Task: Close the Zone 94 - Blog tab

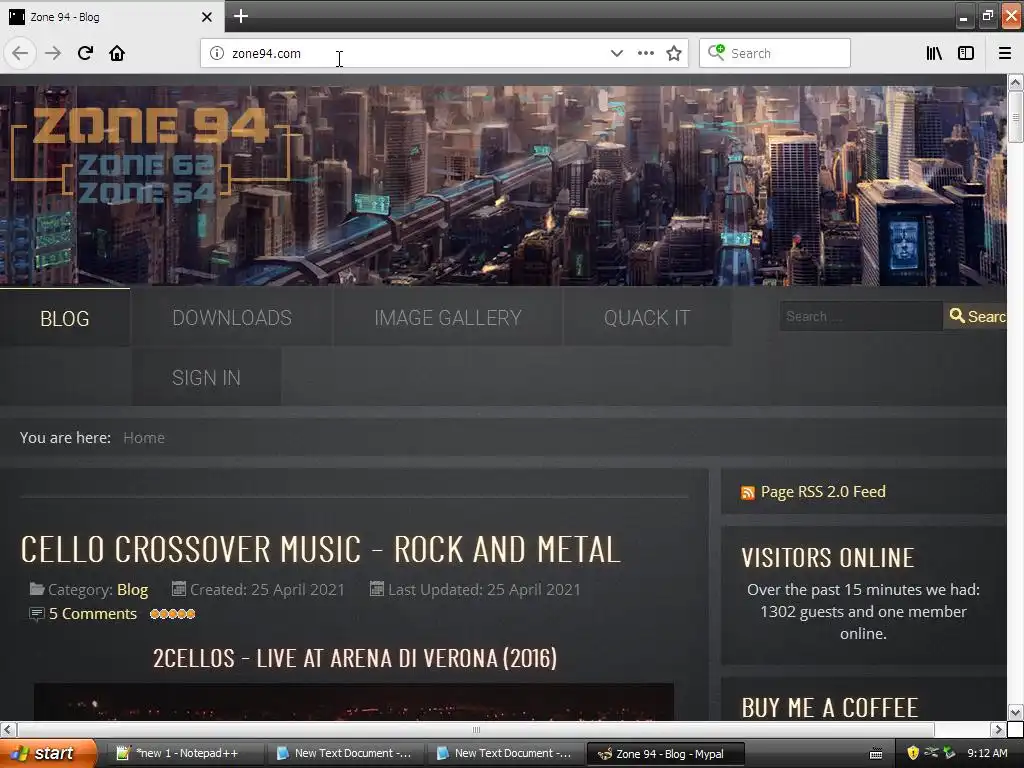Action: pyautogui.click(x=206, y=17)
